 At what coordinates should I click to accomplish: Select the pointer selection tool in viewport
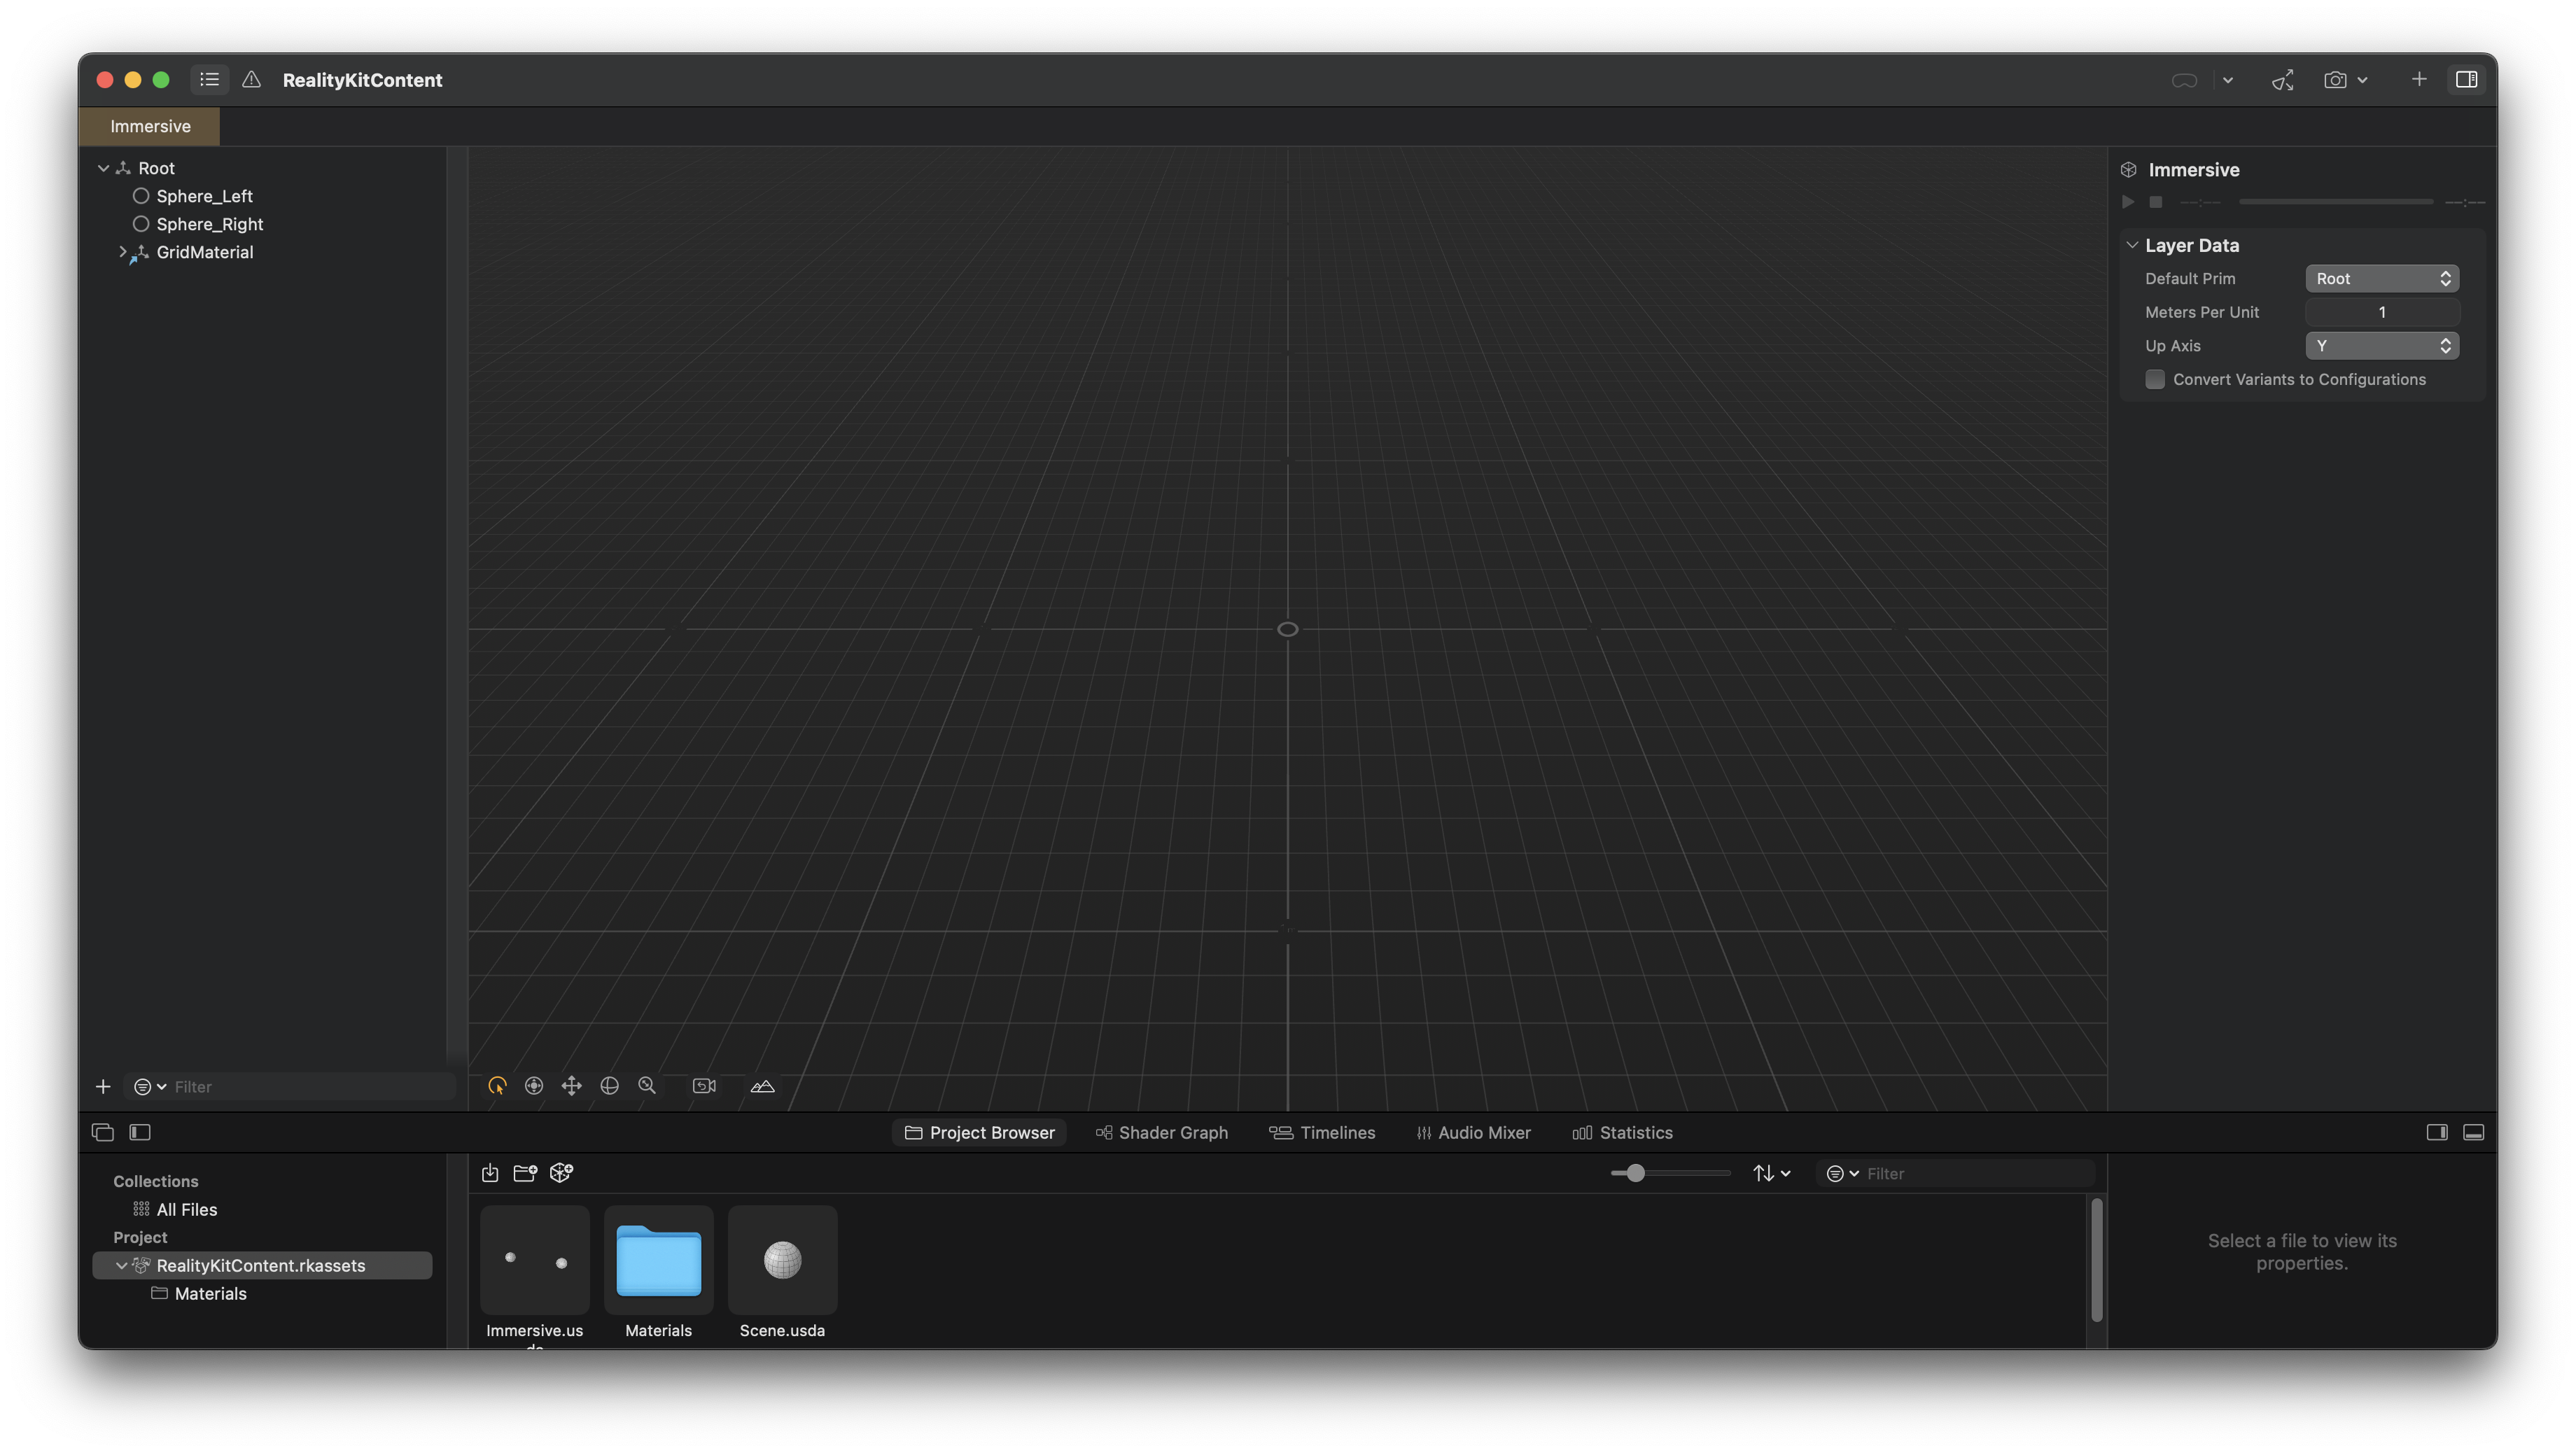point(497,1086)
